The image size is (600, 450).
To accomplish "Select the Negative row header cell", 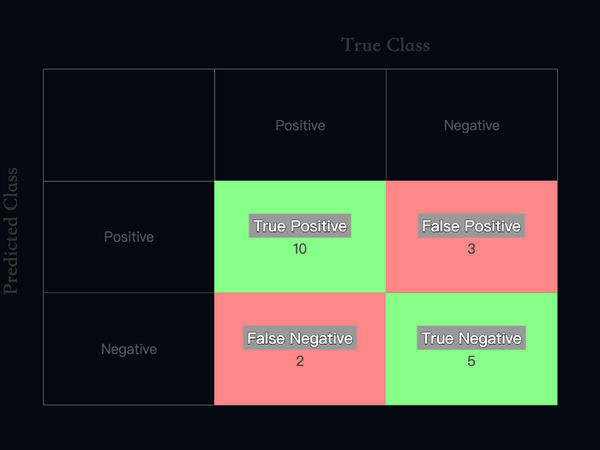I will [129, 349].
